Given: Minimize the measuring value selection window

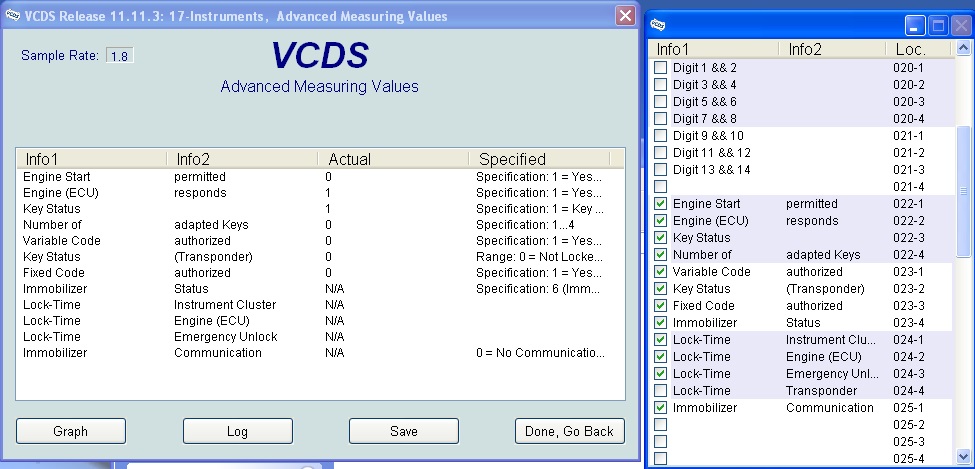Looking at the screenshot, I should (x=913, y=26).
